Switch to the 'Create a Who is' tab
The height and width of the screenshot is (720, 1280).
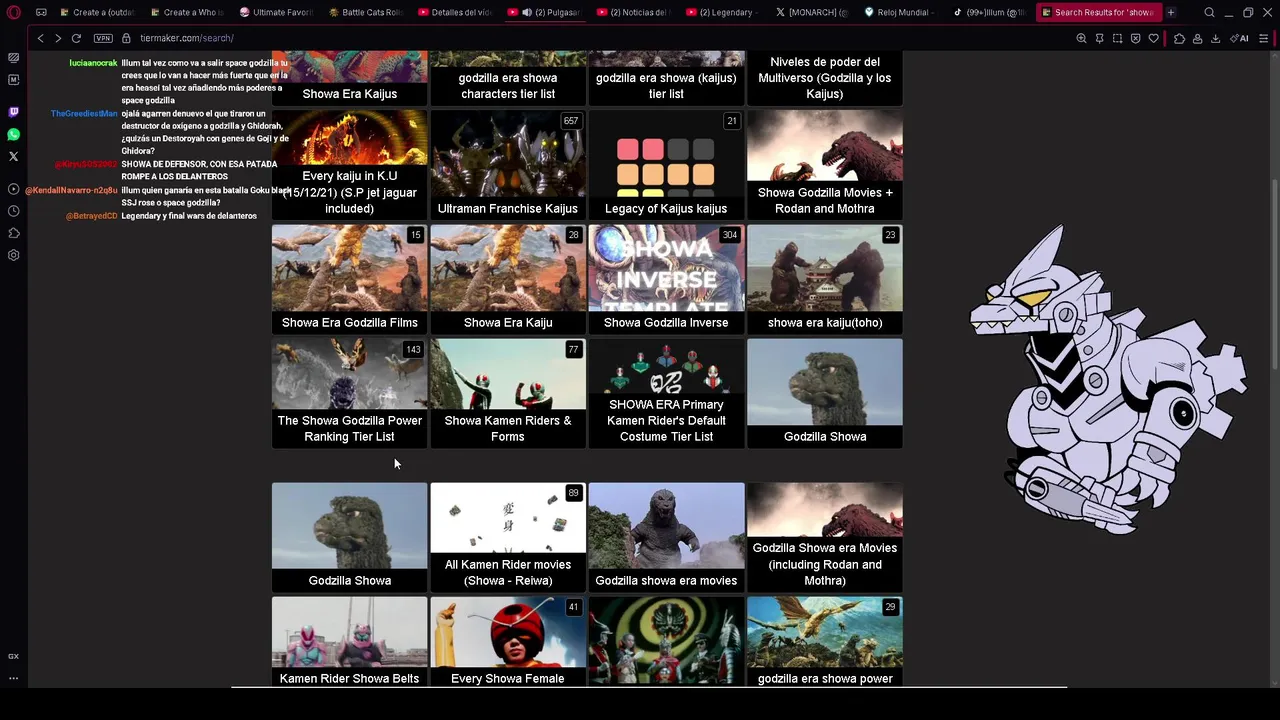(x=188, y=12)
